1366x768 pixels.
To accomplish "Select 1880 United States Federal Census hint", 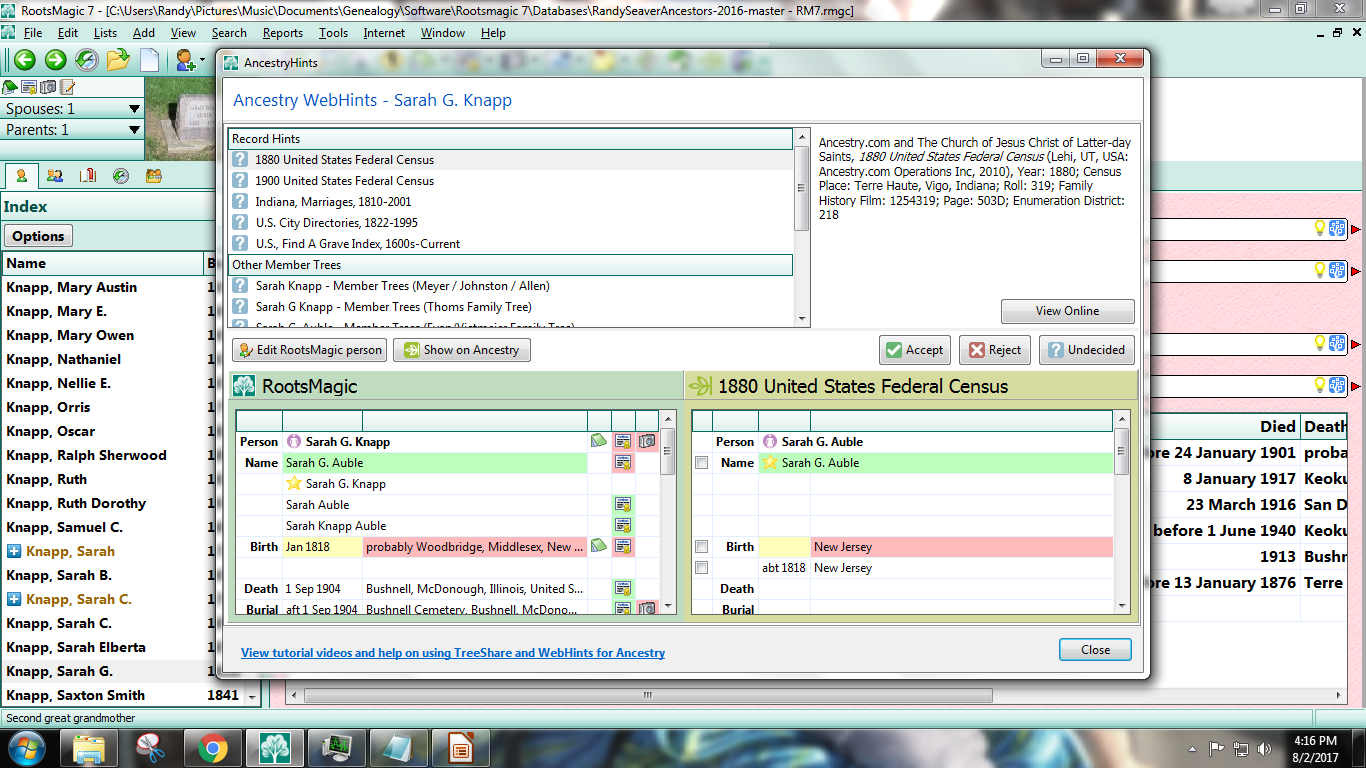I will tap(511, 160).
